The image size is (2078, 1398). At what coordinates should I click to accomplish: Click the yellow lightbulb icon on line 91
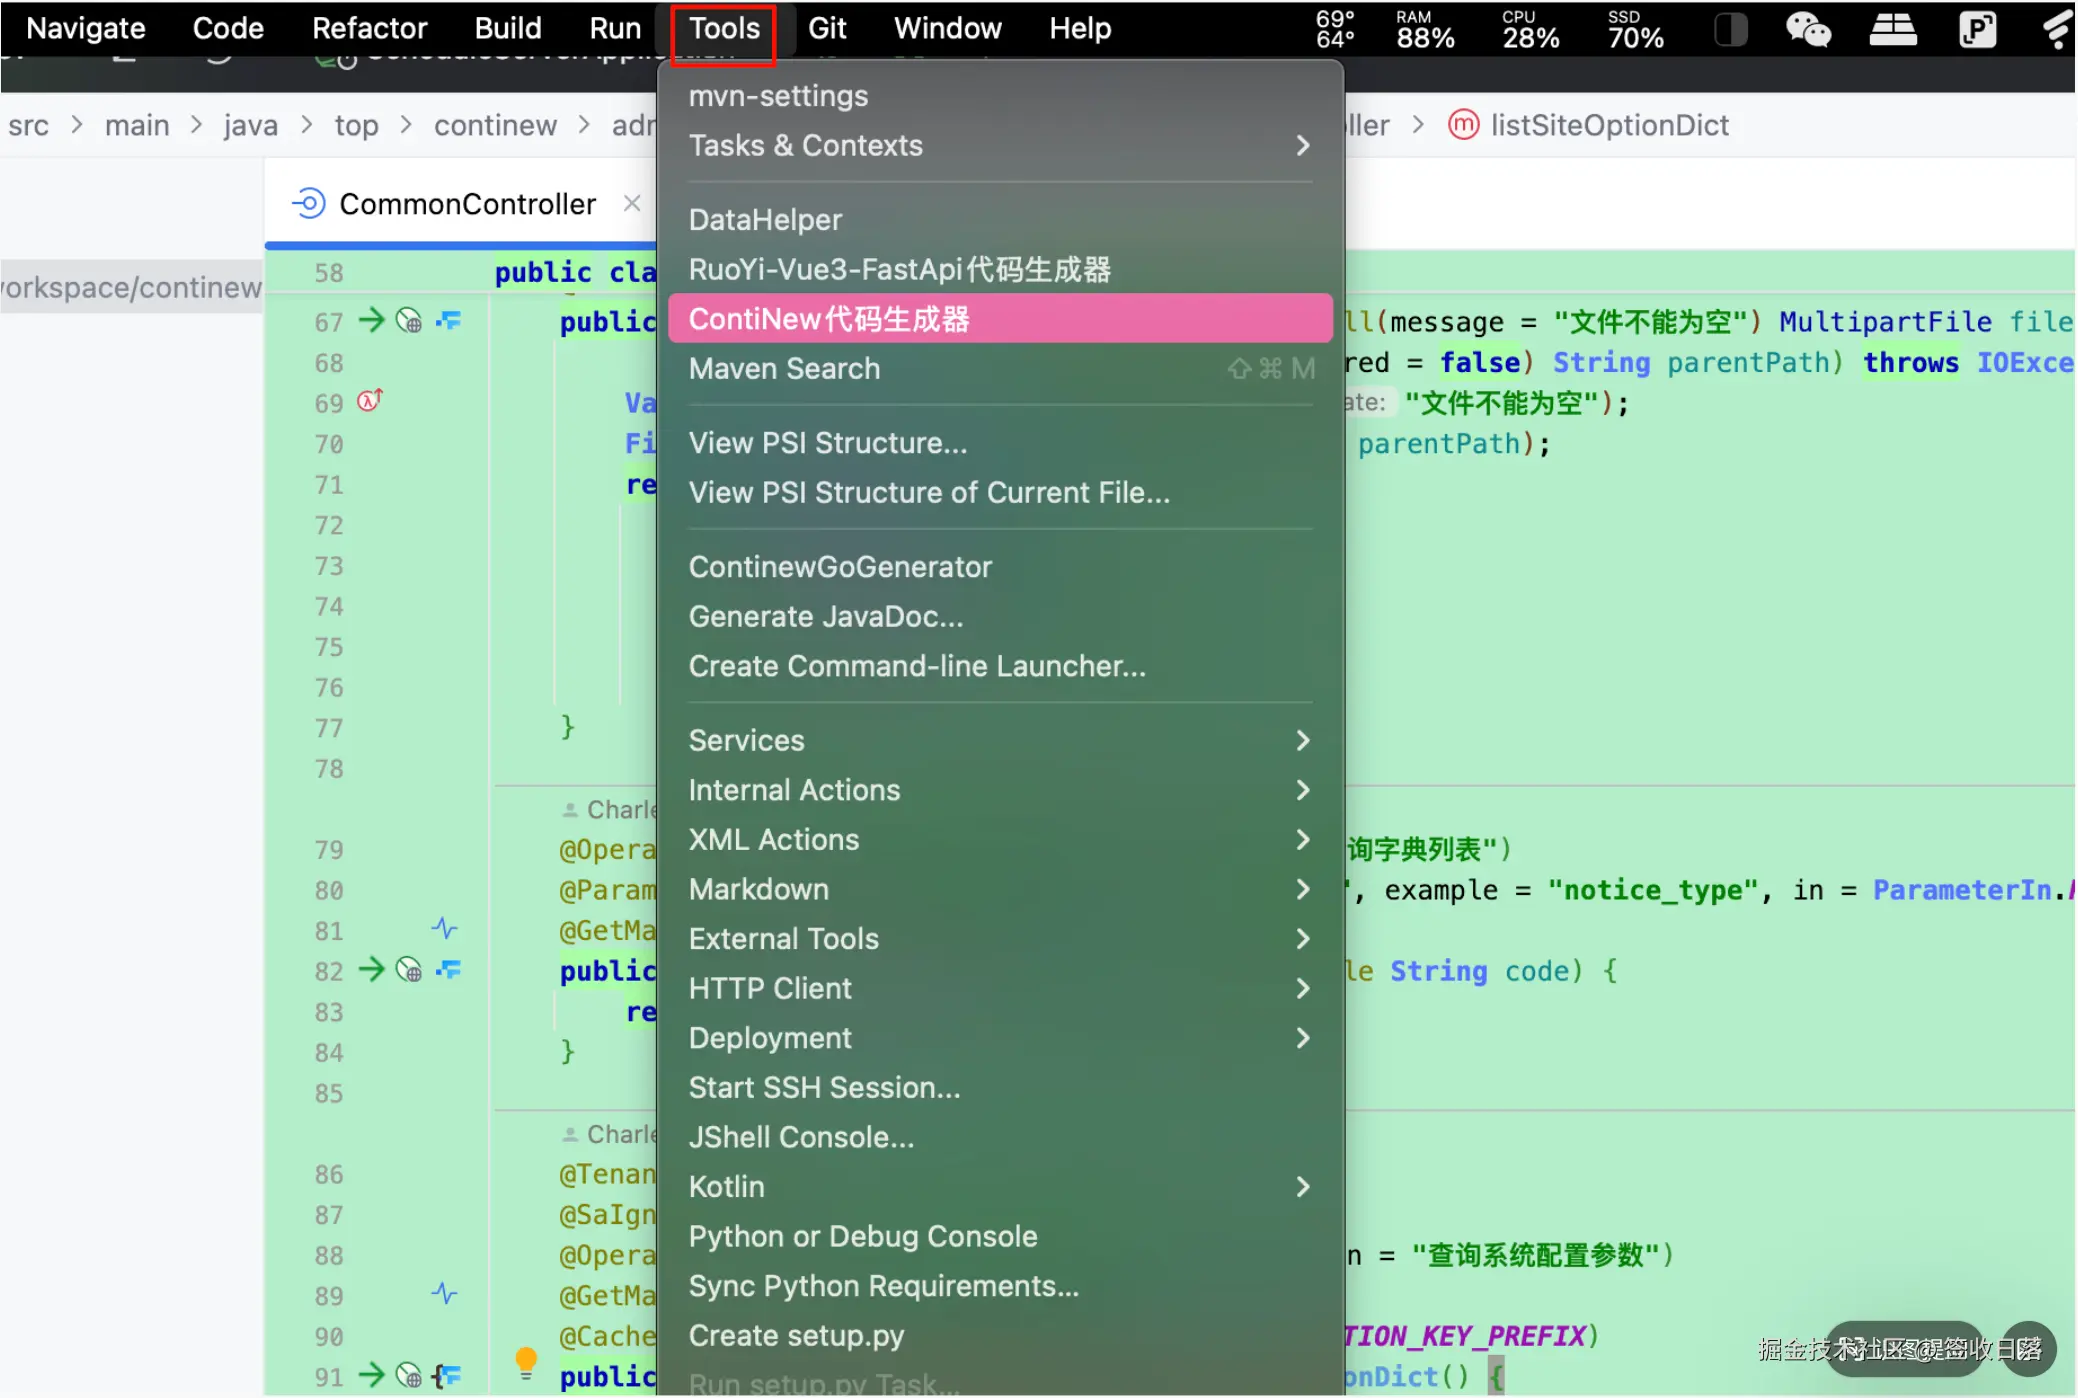pos(526,1360)
